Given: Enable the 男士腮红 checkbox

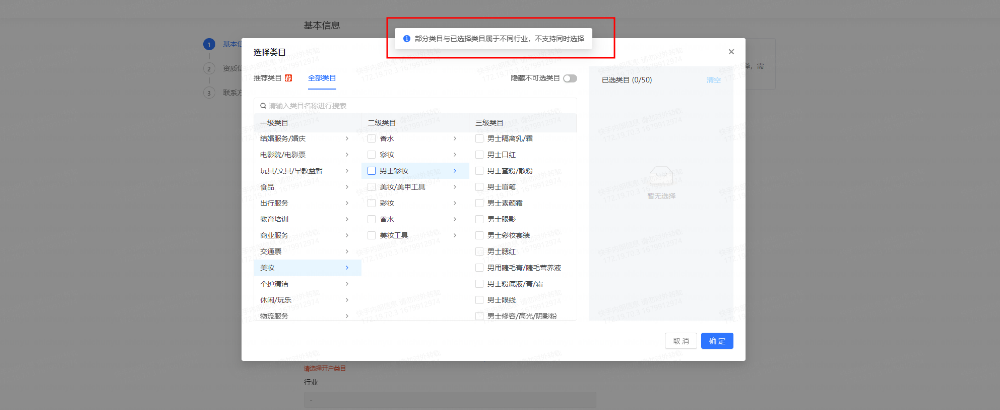Looking at the screenshot, I should [480, 251].
